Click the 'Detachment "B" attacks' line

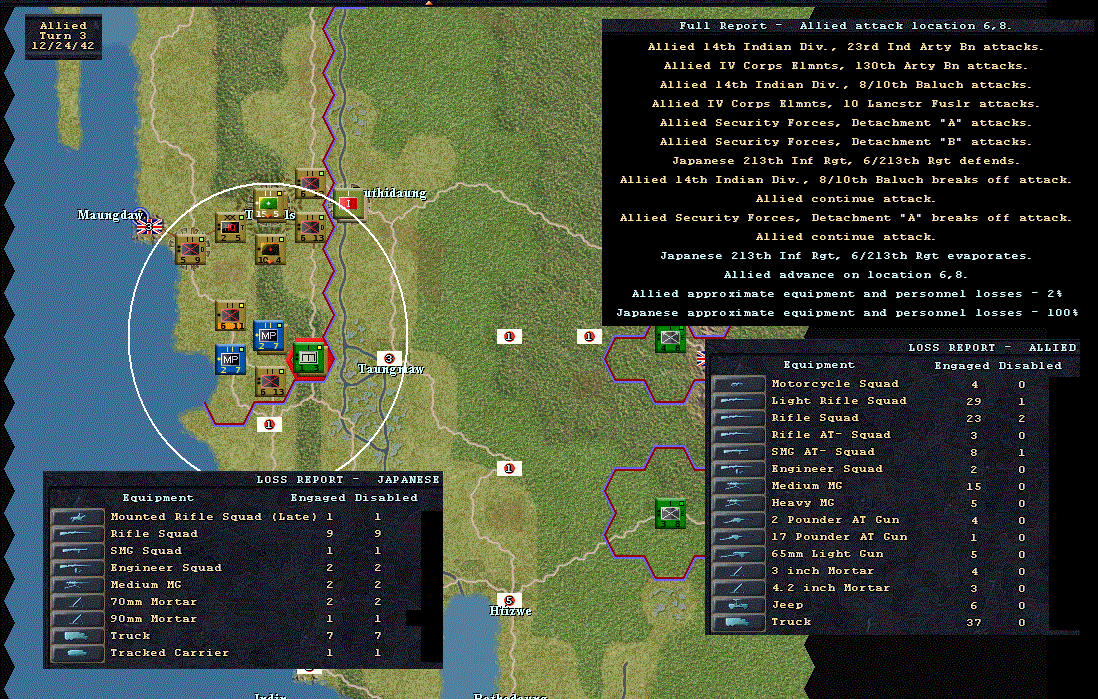tap(846, 141)
